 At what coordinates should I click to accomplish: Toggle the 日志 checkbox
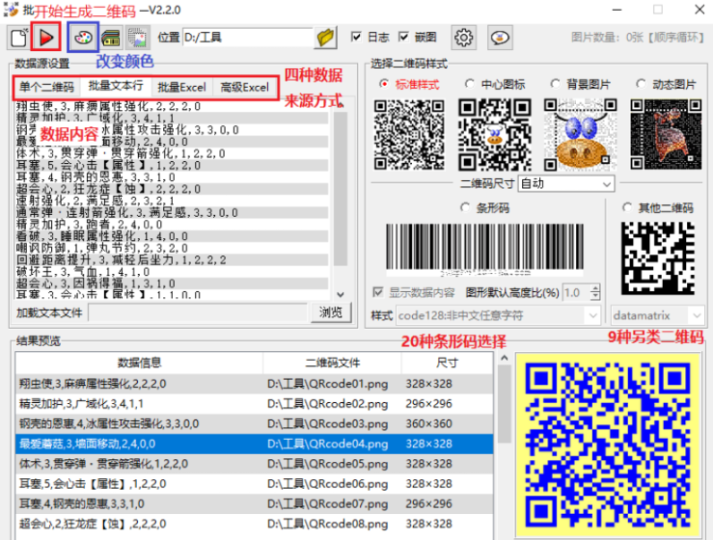click(x=357, y=37)
